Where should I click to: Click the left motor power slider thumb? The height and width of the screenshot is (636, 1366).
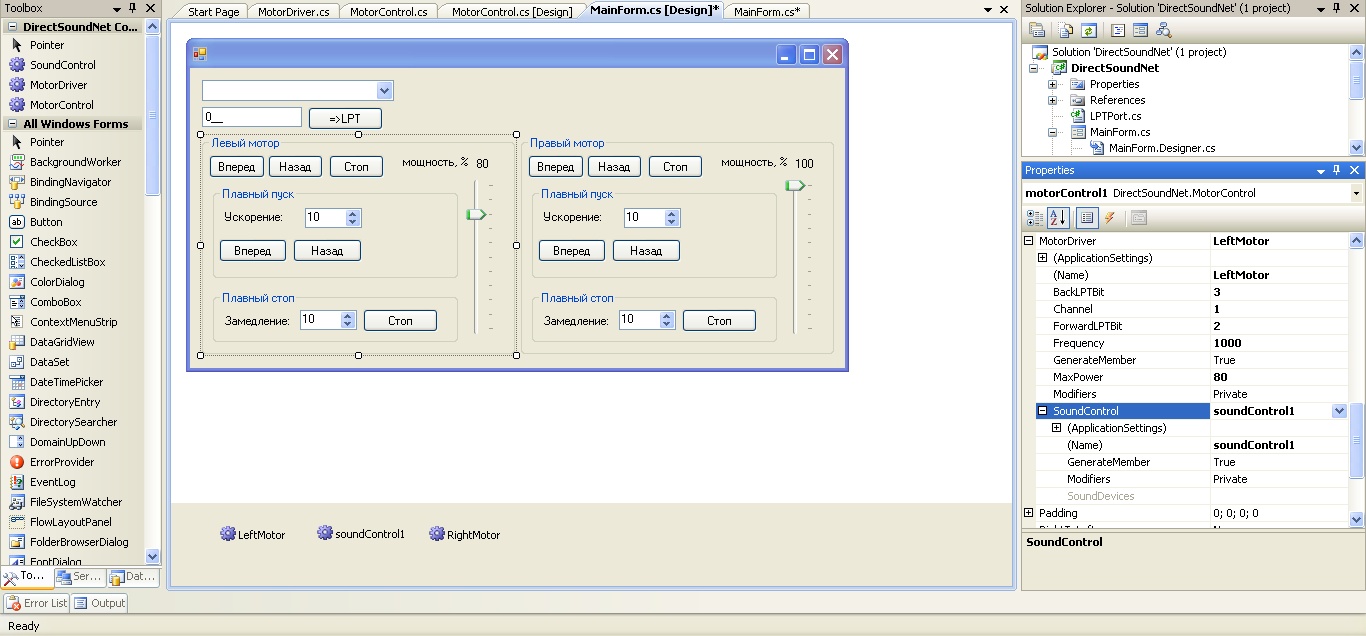pyautogui.click(x=476, y=214)
